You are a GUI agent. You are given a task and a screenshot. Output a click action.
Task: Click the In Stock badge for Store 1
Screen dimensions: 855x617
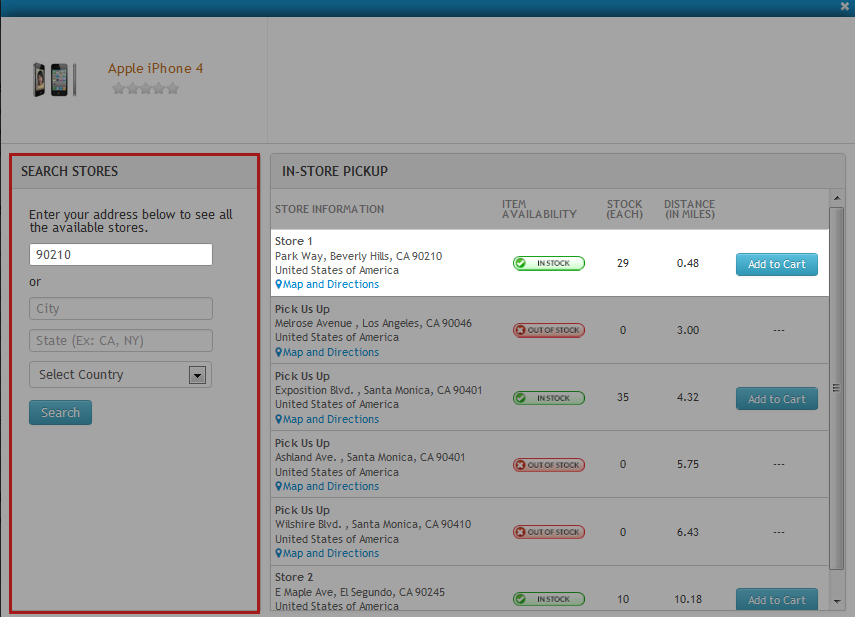pos(549,263)
